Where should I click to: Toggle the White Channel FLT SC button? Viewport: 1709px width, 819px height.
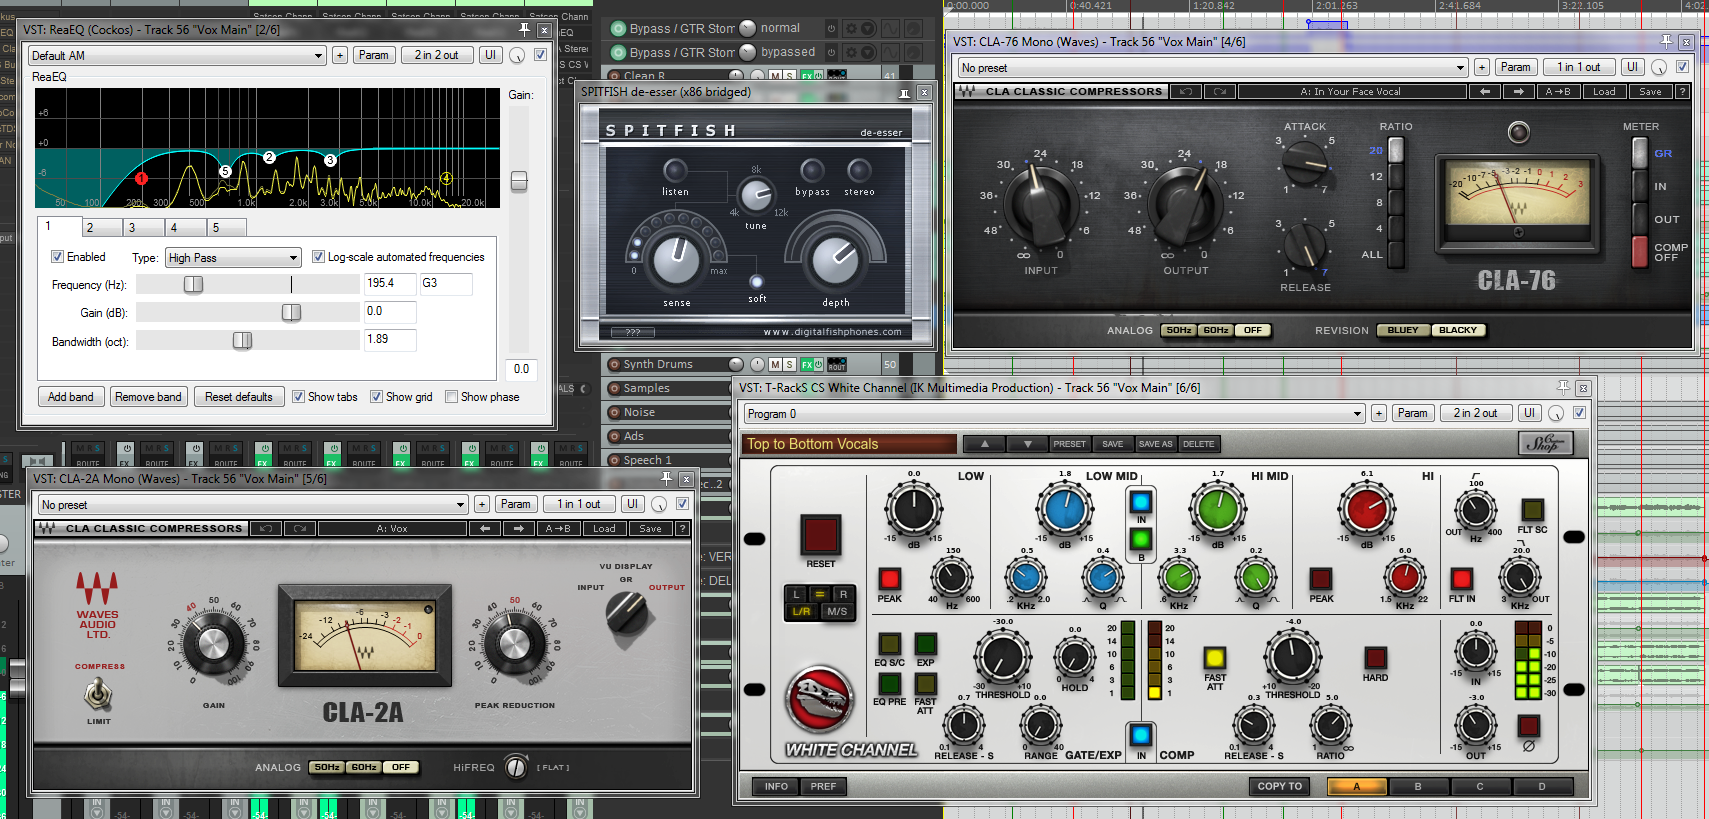click(x=1532, y=509)
